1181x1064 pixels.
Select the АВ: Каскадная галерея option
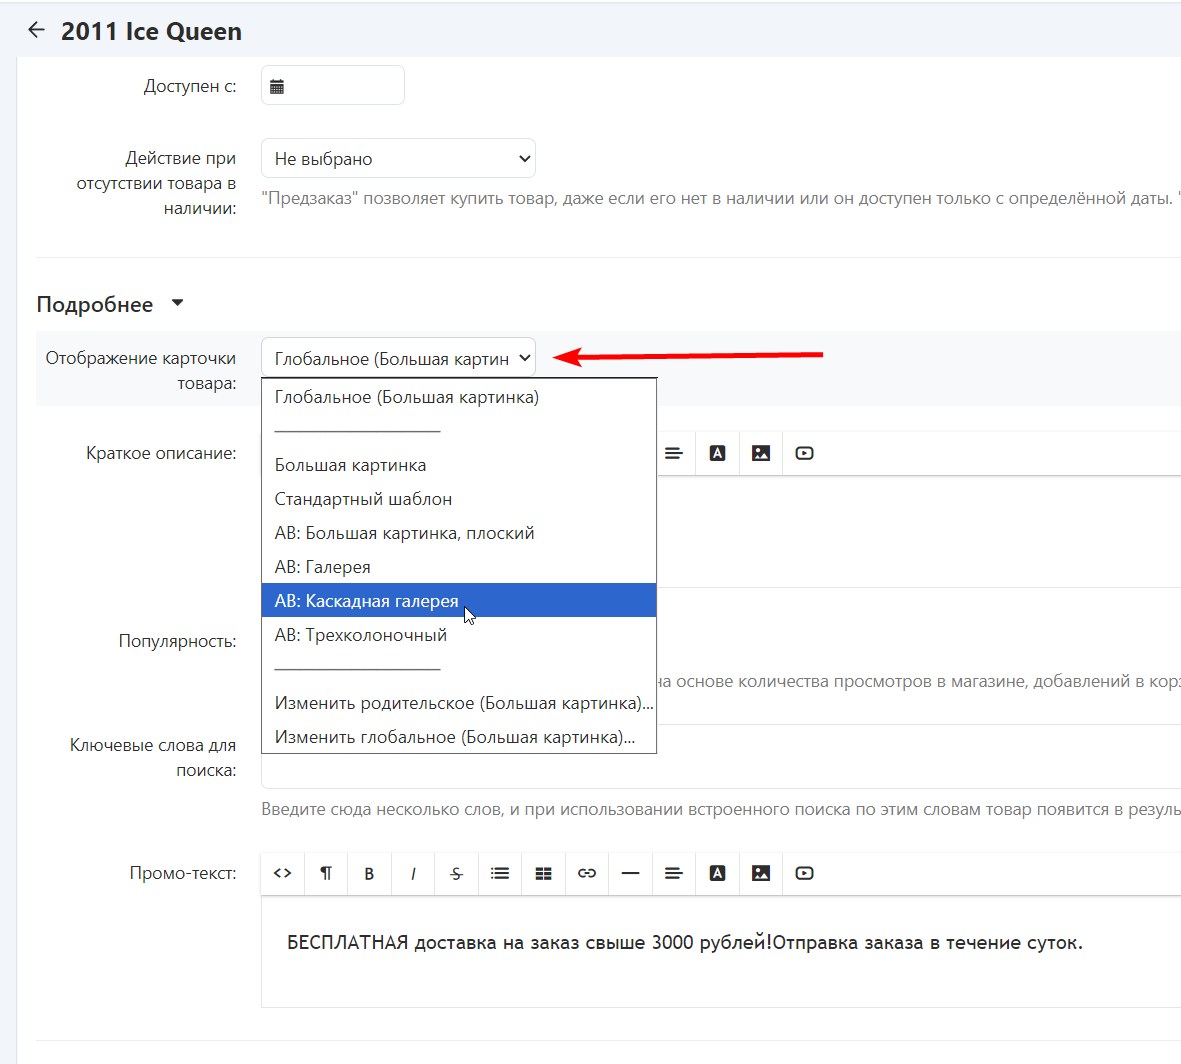[366, 601]
